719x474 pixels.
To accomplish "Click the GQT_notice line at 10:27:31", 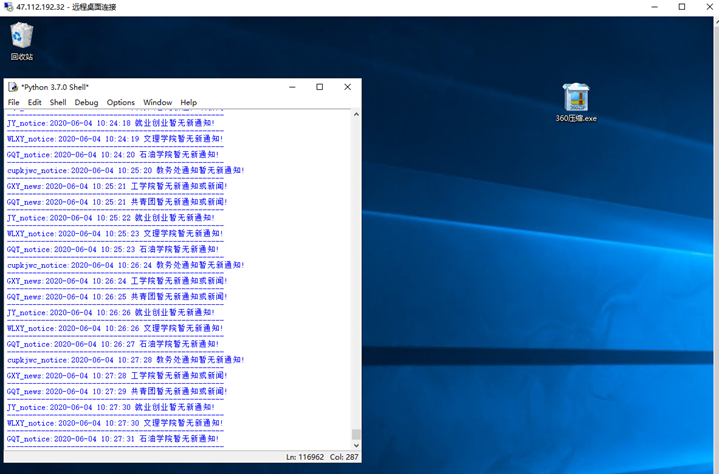I will coord(113,439).
